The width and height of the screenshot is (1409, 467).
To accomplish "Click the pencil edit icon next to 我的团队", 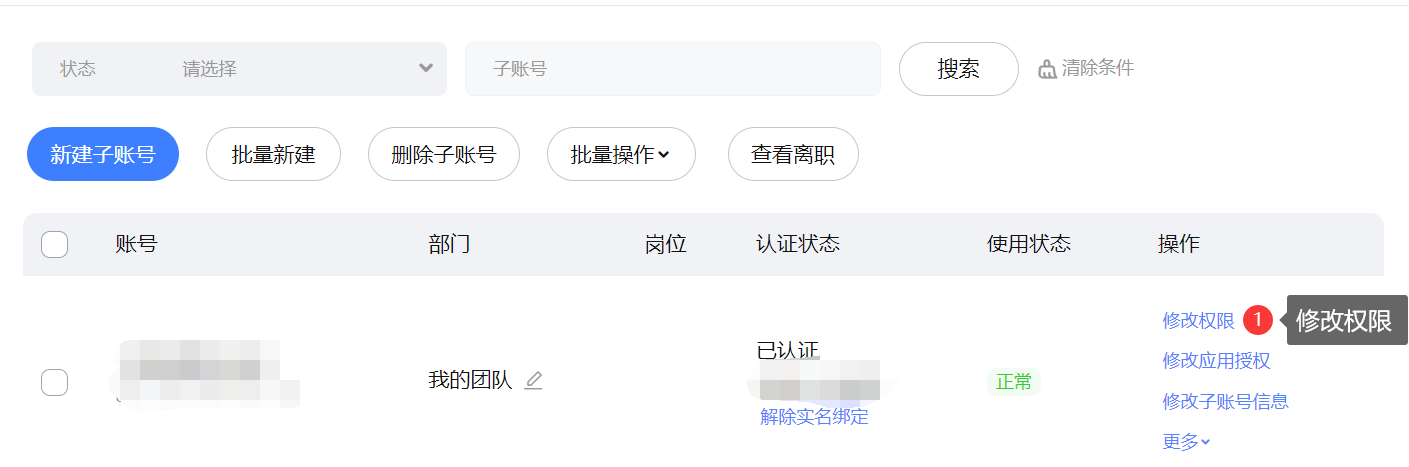I will pyautogui.click(x=533, y=380).
